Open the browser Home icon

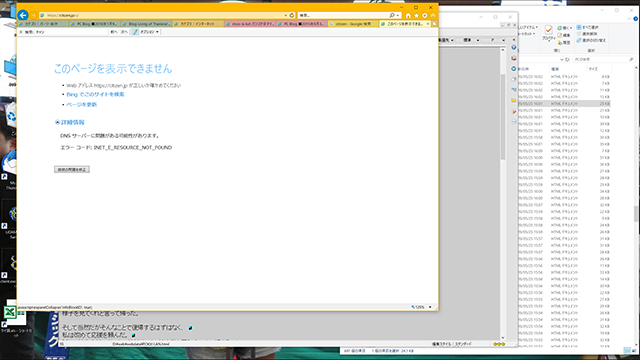[x=408, y=16]
